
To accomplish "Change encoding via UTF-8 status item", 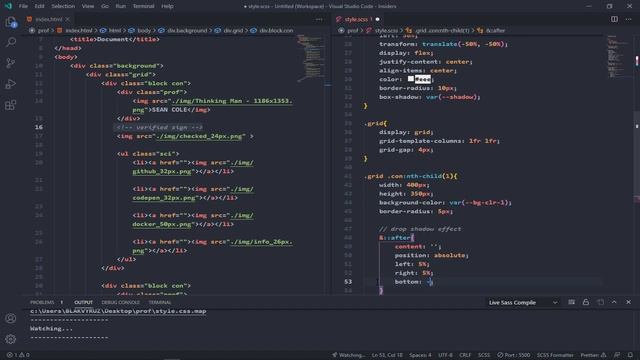I will (x=445, y=355).
